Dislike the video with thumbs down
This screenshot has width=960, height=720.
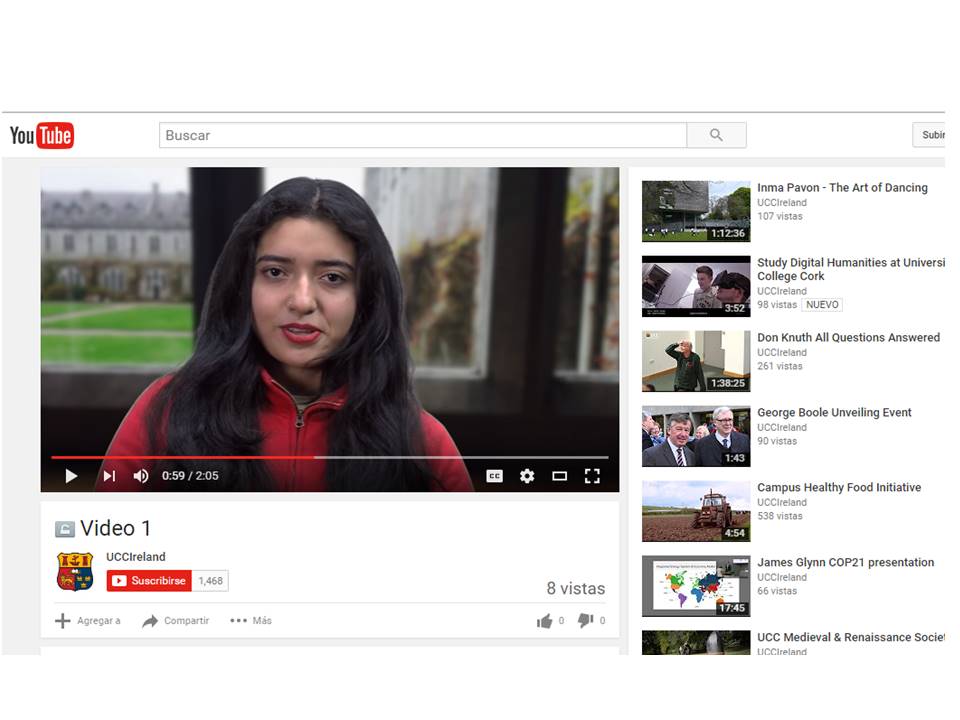[586, 621]
